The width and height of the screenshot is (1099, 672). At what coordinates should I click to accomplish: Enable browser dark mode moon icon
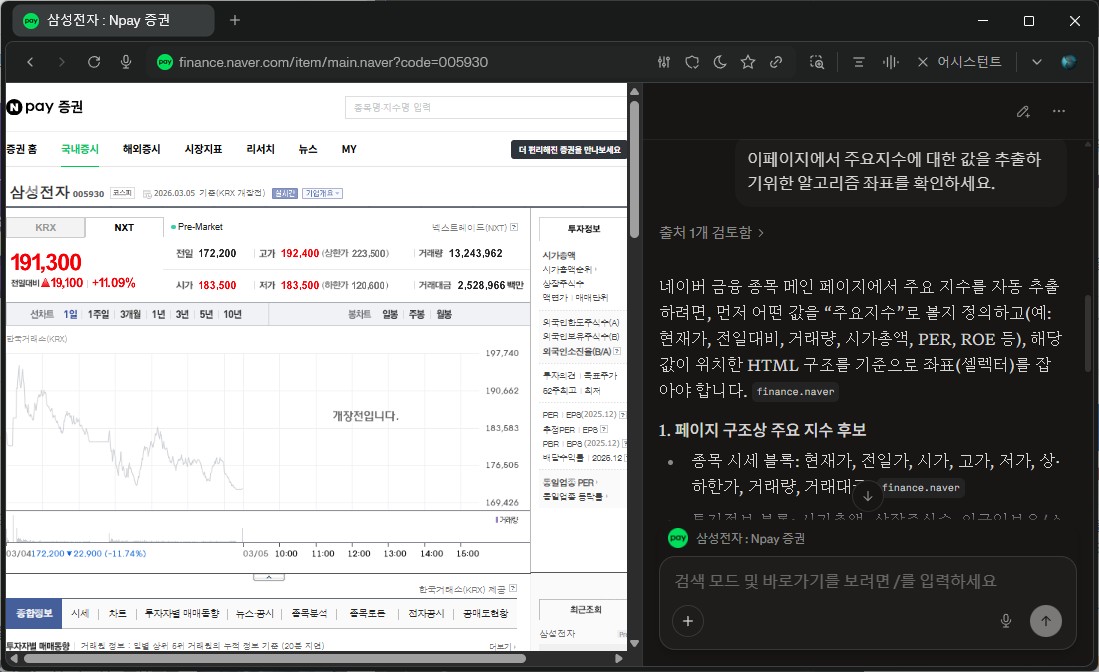720,62
